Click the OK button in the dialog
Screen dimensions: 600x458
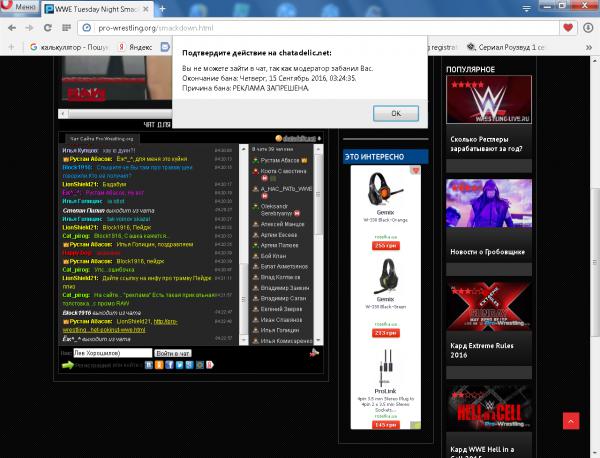pyautogui.click(x=396, y=114)
